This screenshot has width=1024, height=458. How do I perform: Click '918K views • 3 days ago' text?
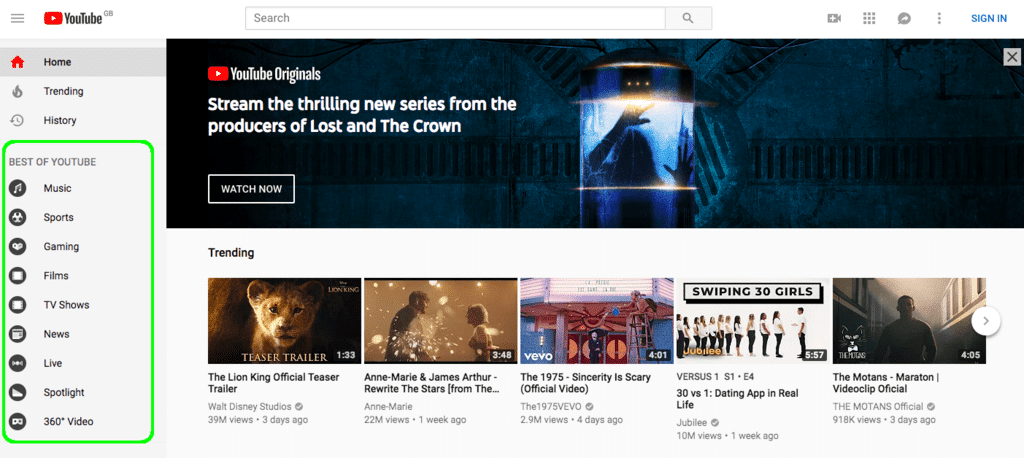point(884,420)
